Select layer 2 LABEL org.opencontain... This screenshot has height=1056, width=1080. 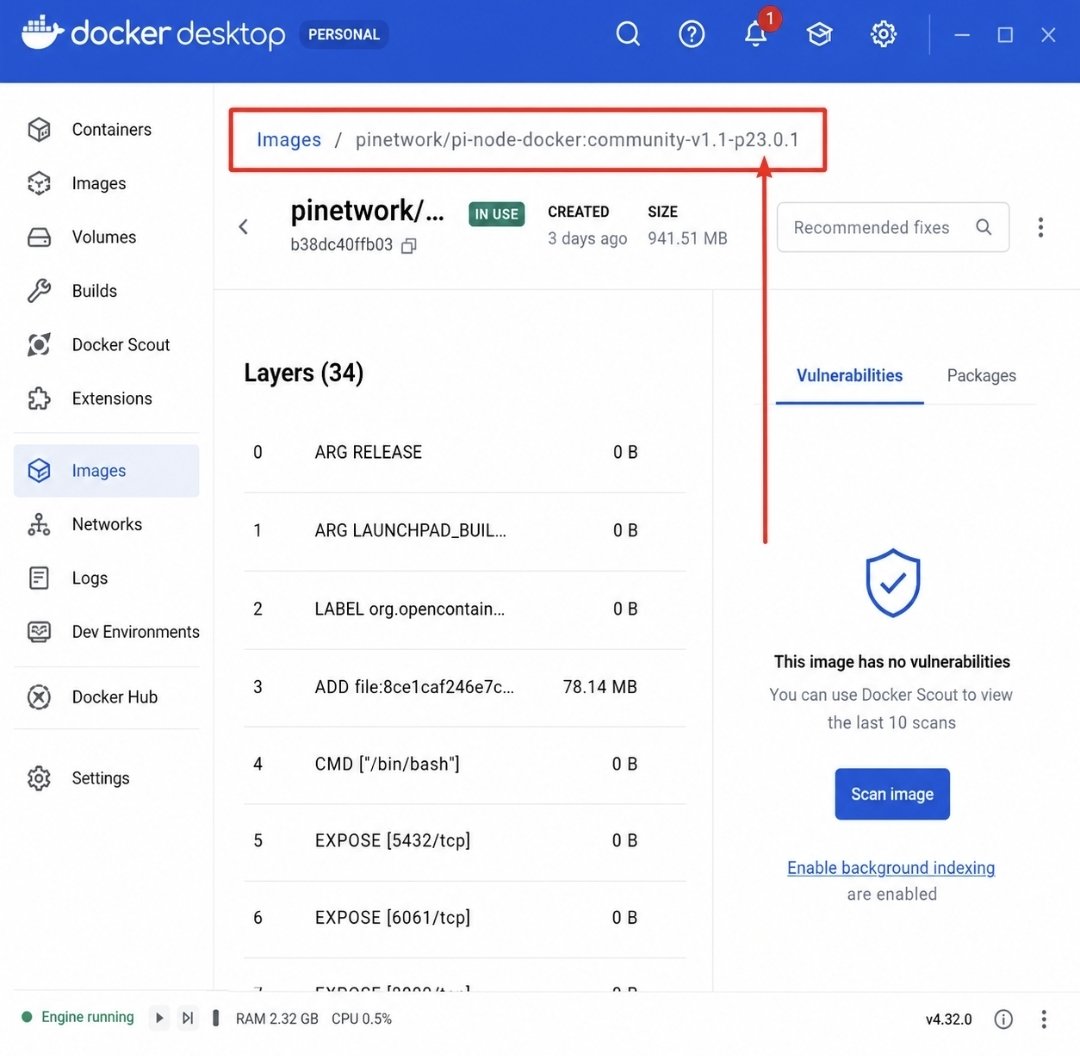465,610
